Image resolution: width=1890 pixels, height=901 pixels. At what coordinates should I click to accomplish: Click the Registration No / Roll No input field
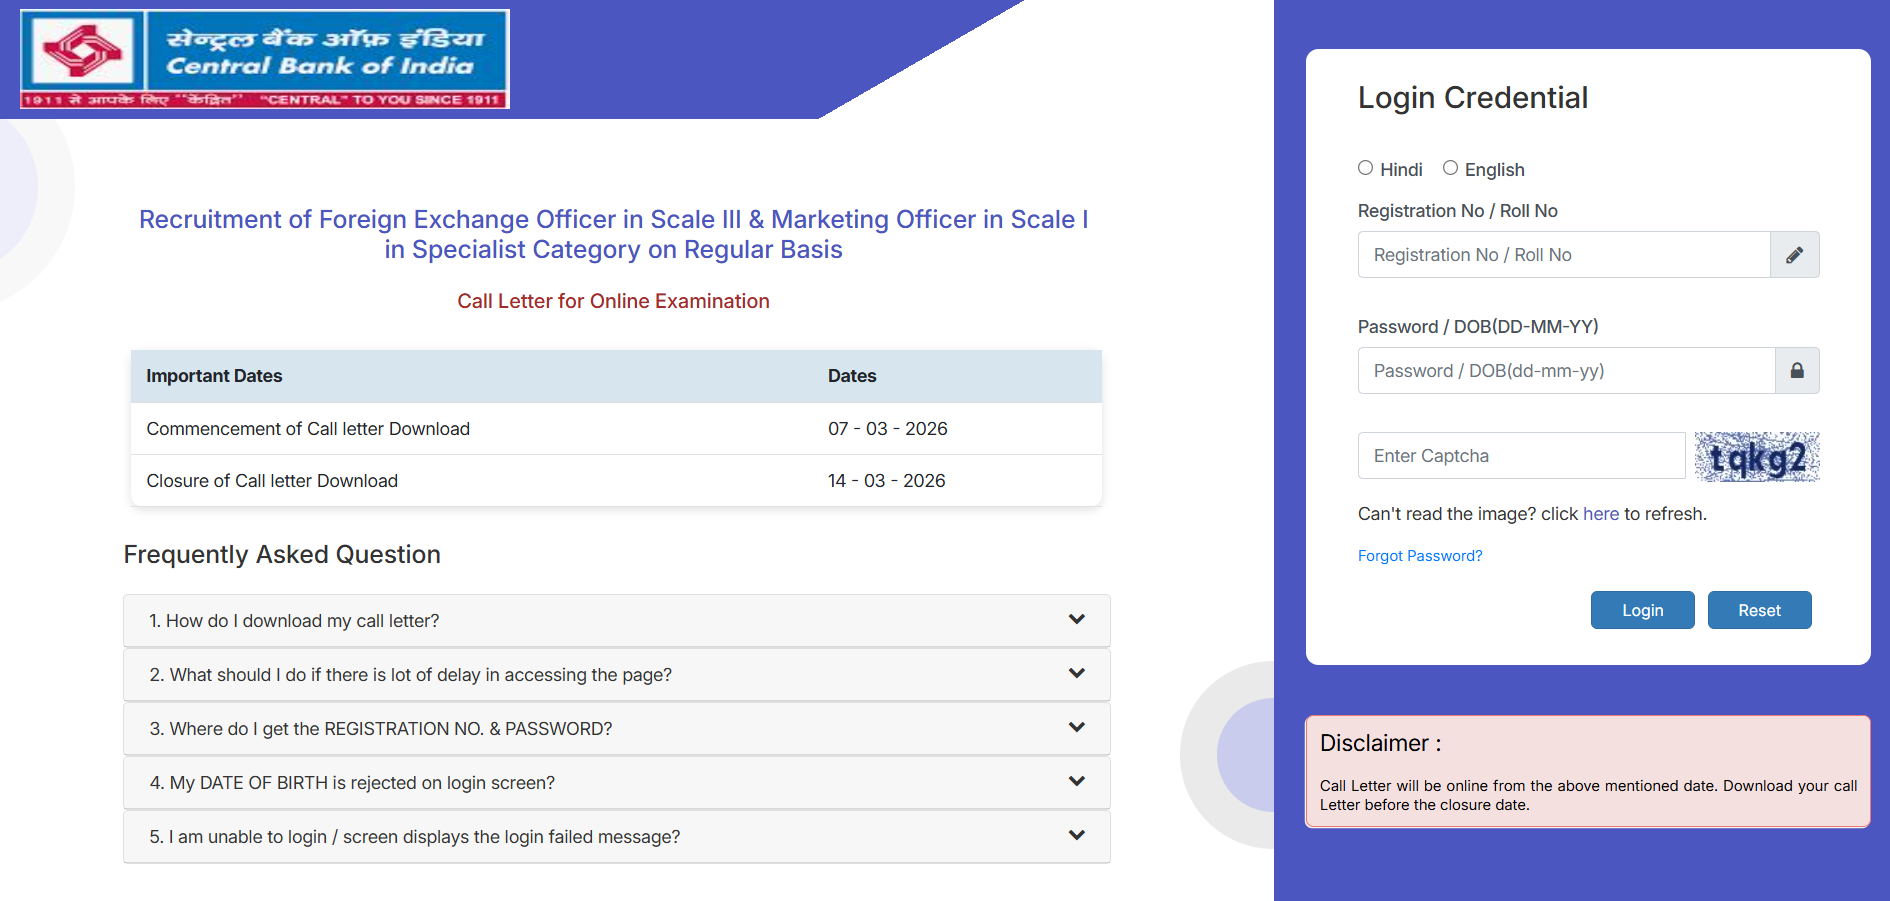coord(1560,255)
